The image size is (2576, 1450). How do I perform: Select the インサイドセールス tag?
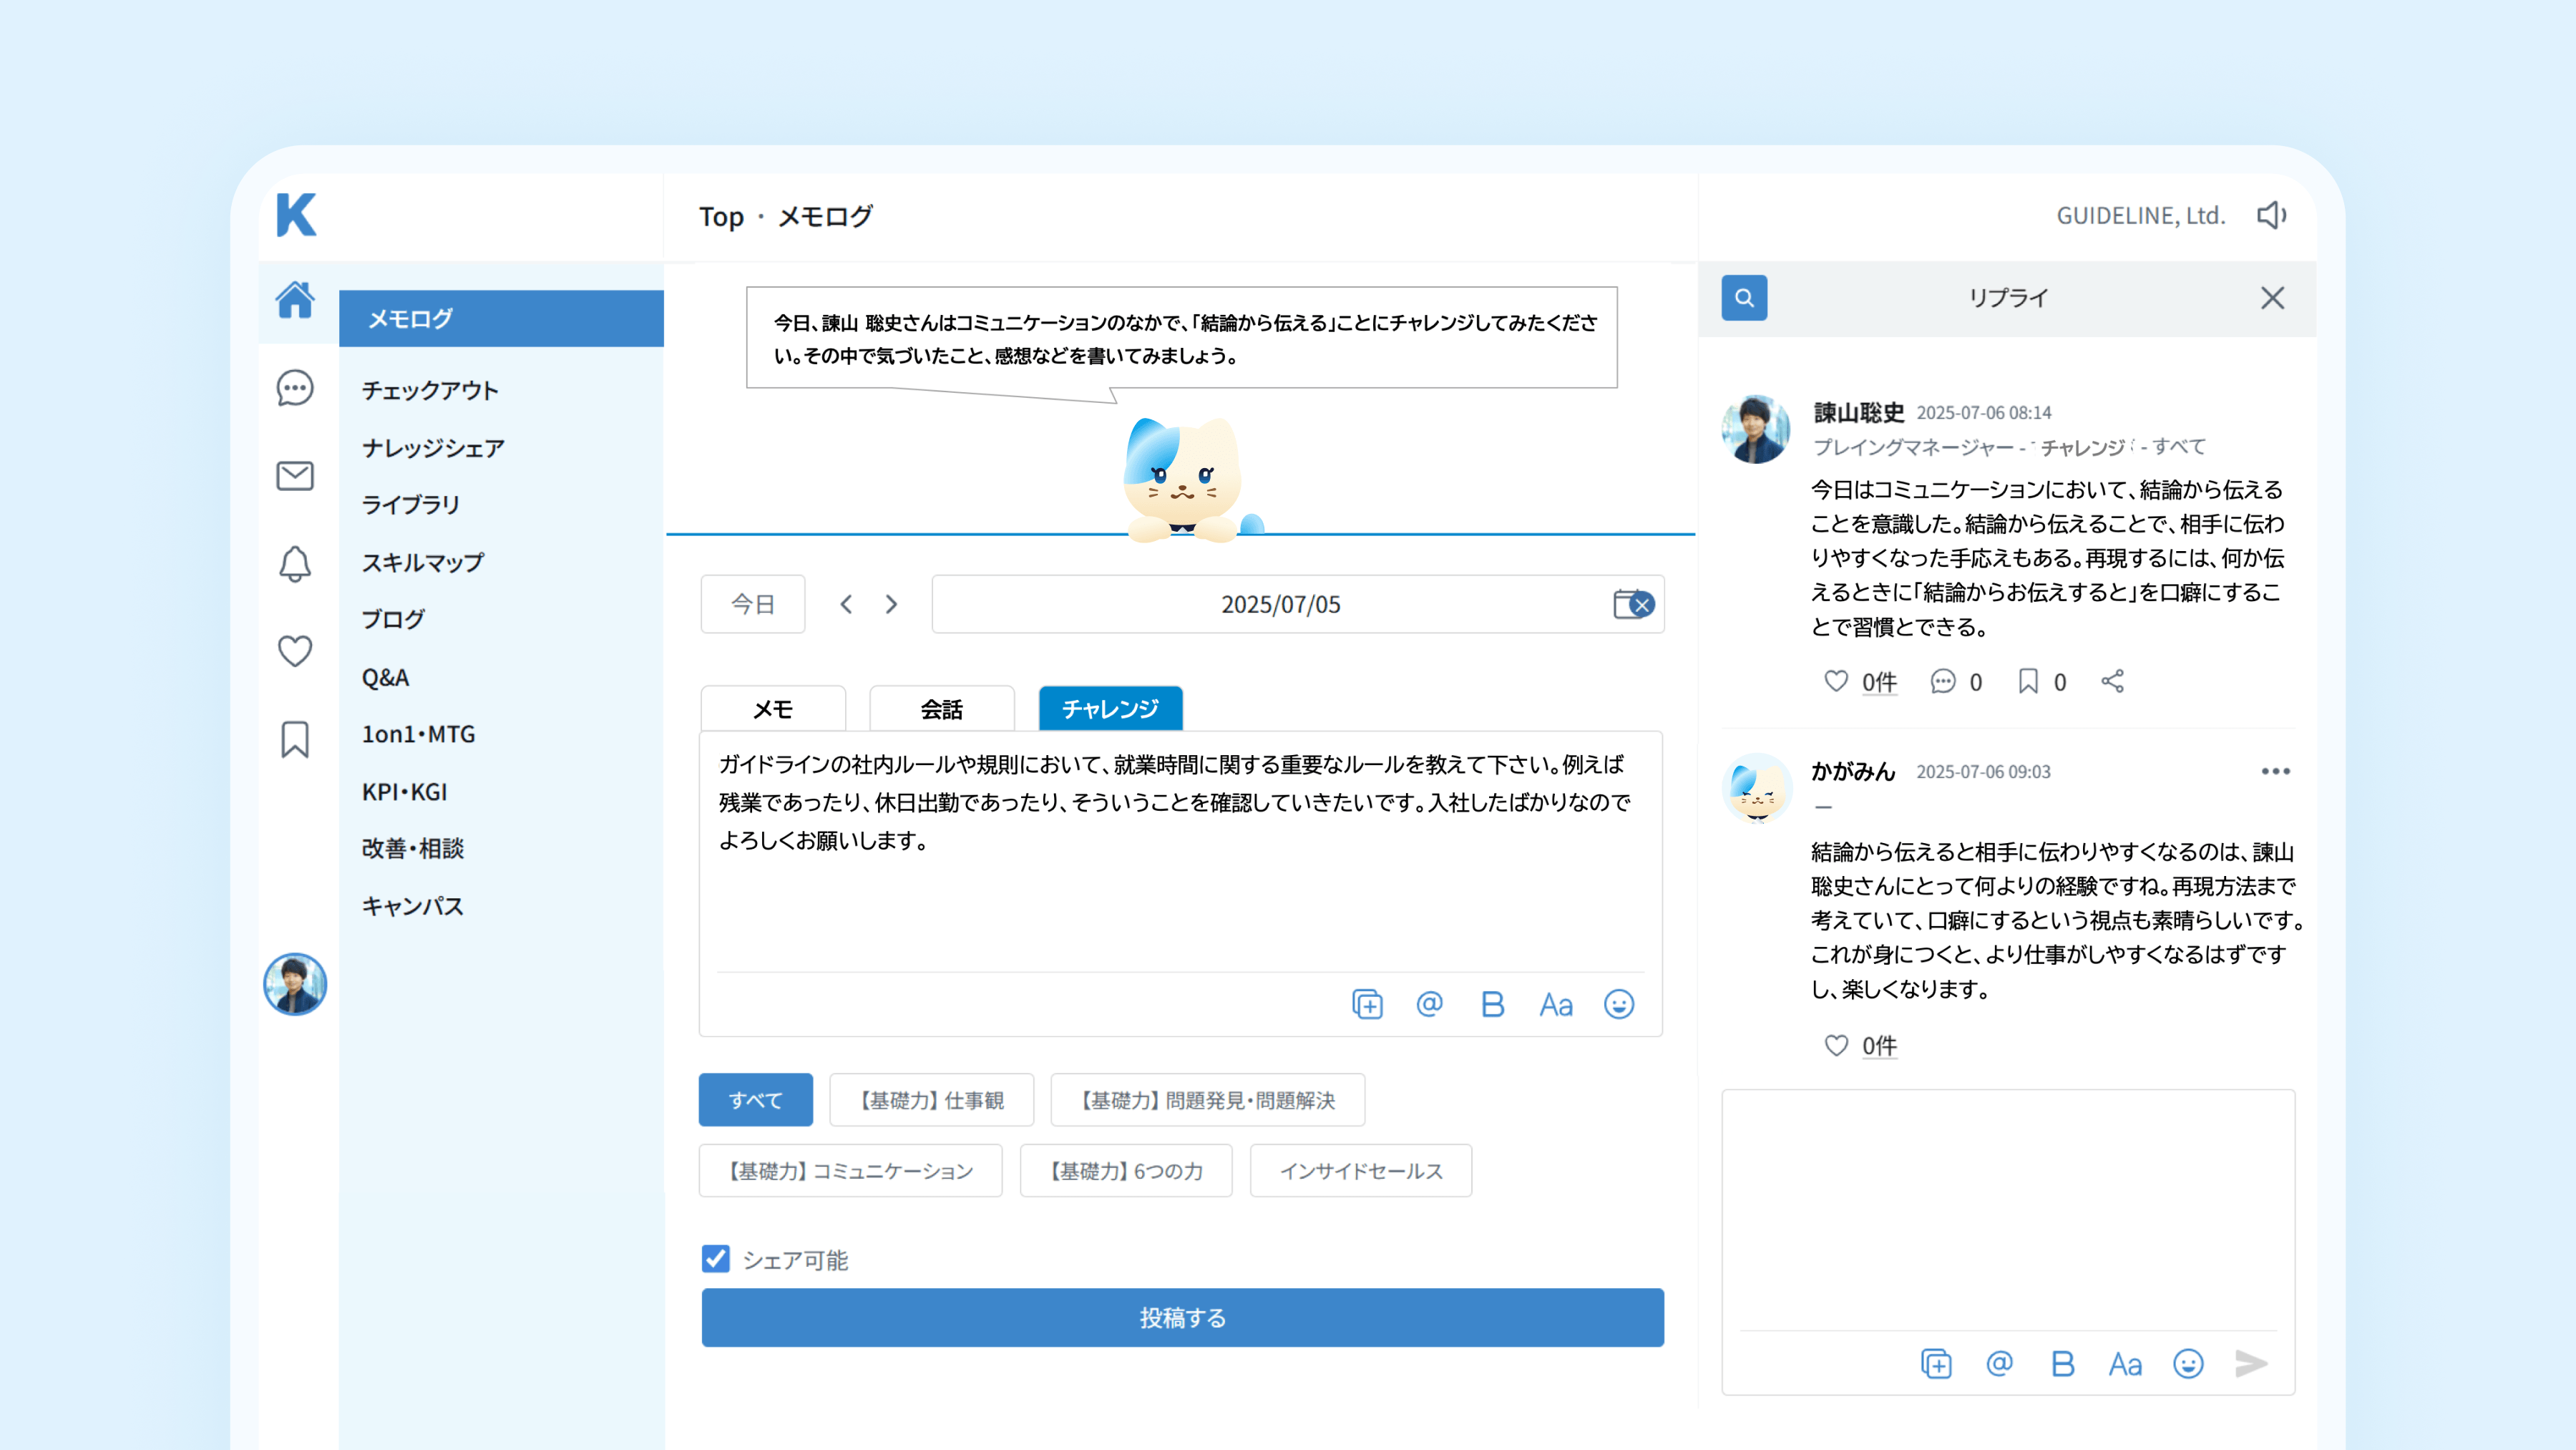(1361, 1171)
